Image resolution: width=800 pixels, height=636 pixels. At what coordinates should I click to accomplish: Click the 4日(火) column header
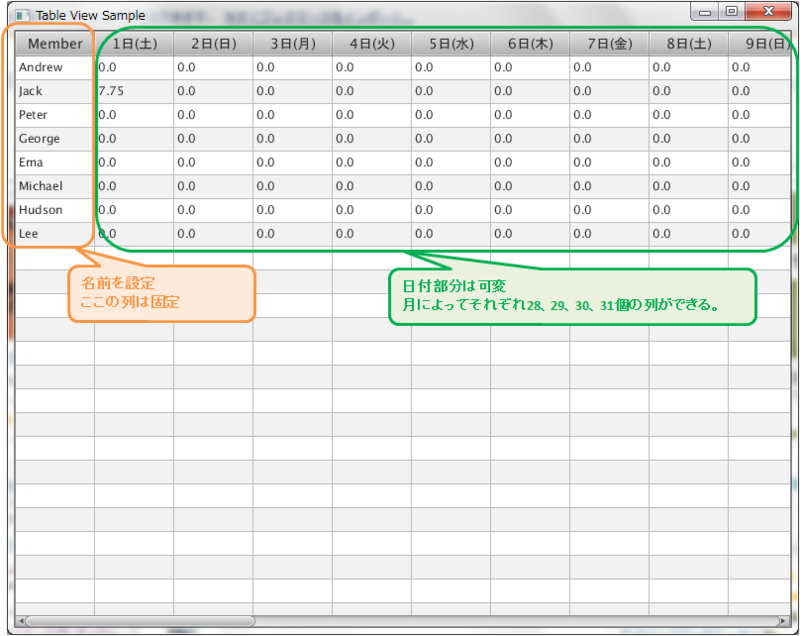coord(372,44)
